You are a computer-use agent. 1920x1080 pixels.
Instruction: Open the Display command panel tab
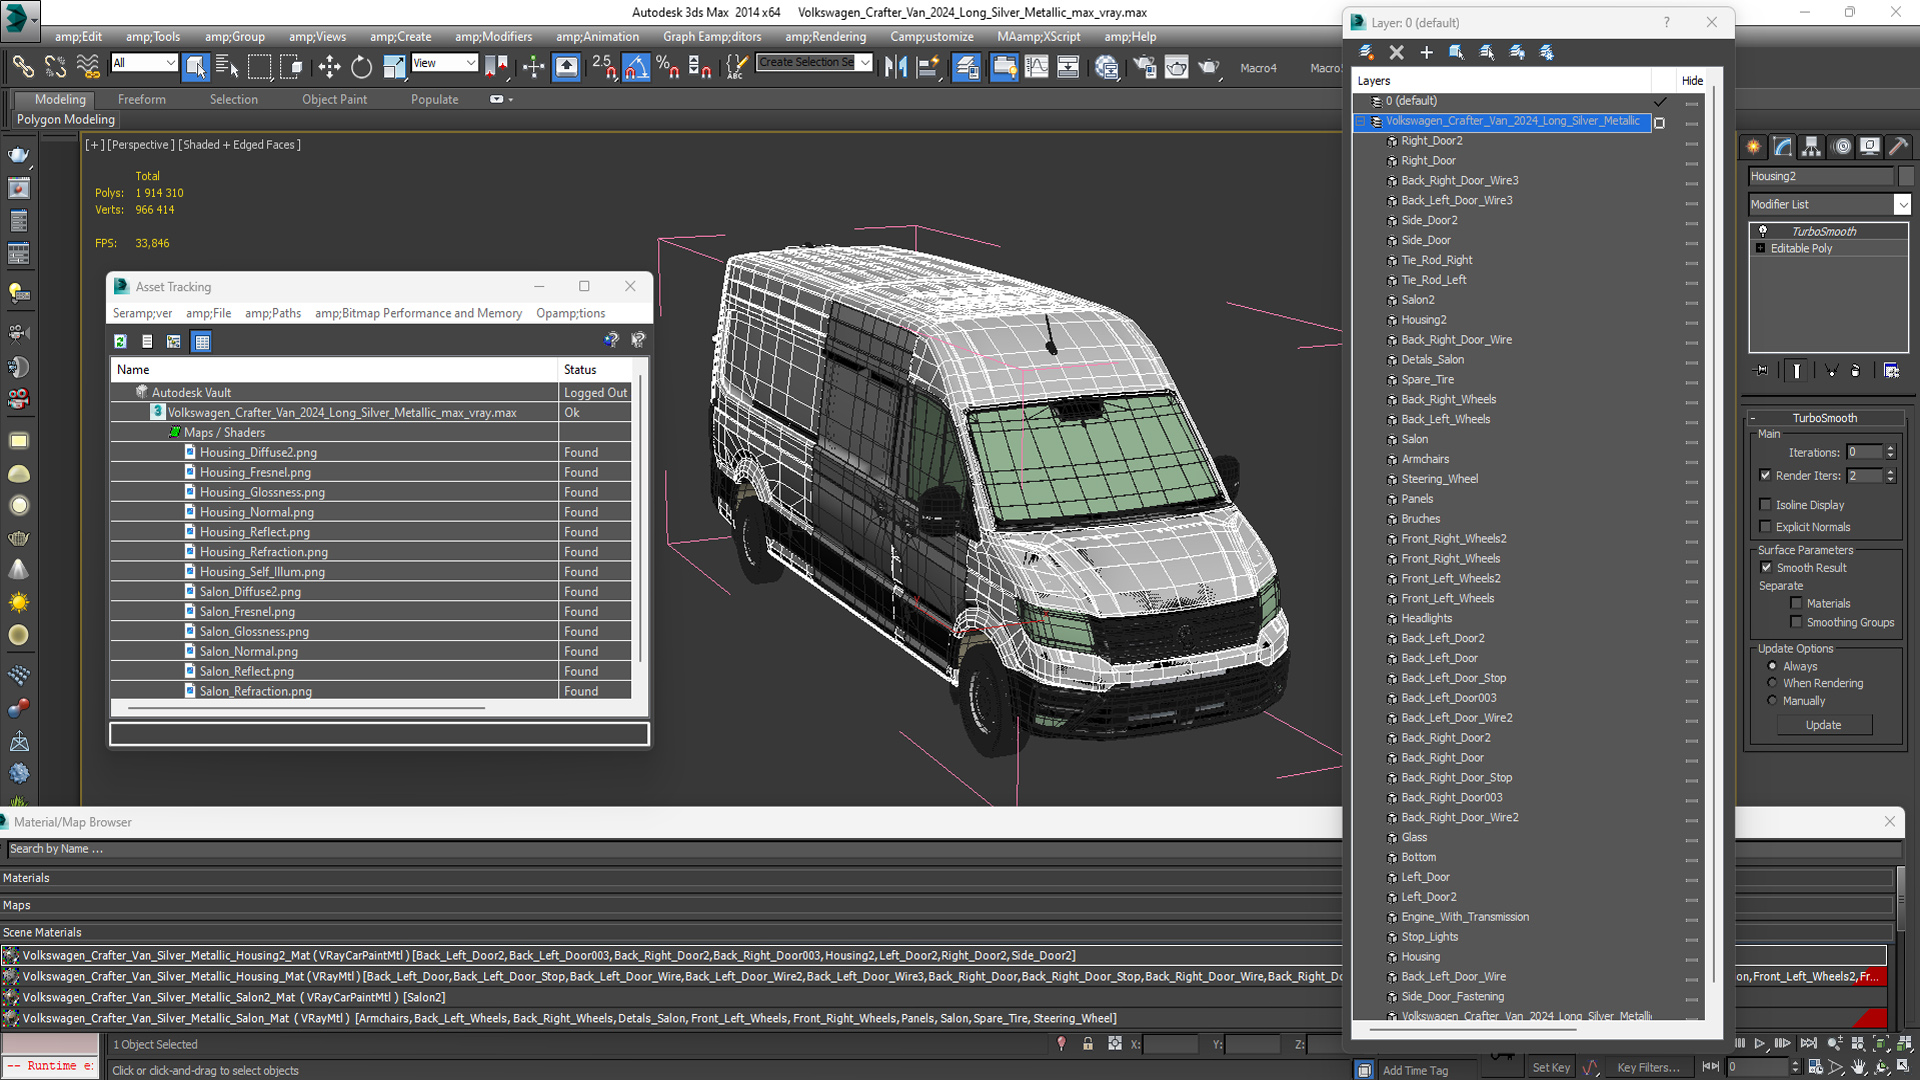pyautogui.click(x=1869, y=146)
